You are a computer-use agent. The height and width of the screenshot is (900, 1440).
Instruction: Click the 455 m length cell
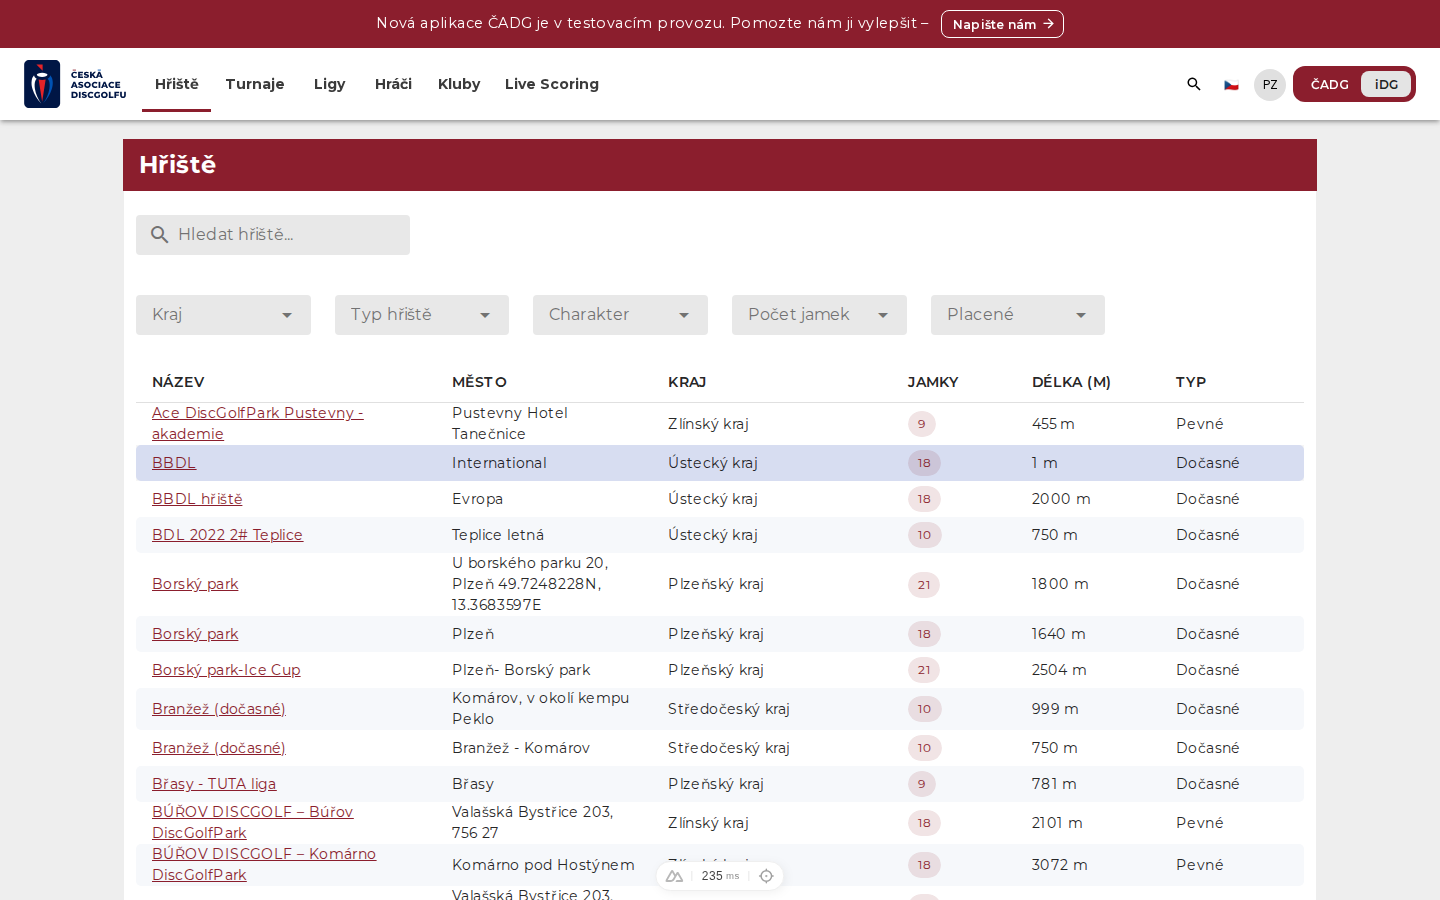(x=1053, y=424)
